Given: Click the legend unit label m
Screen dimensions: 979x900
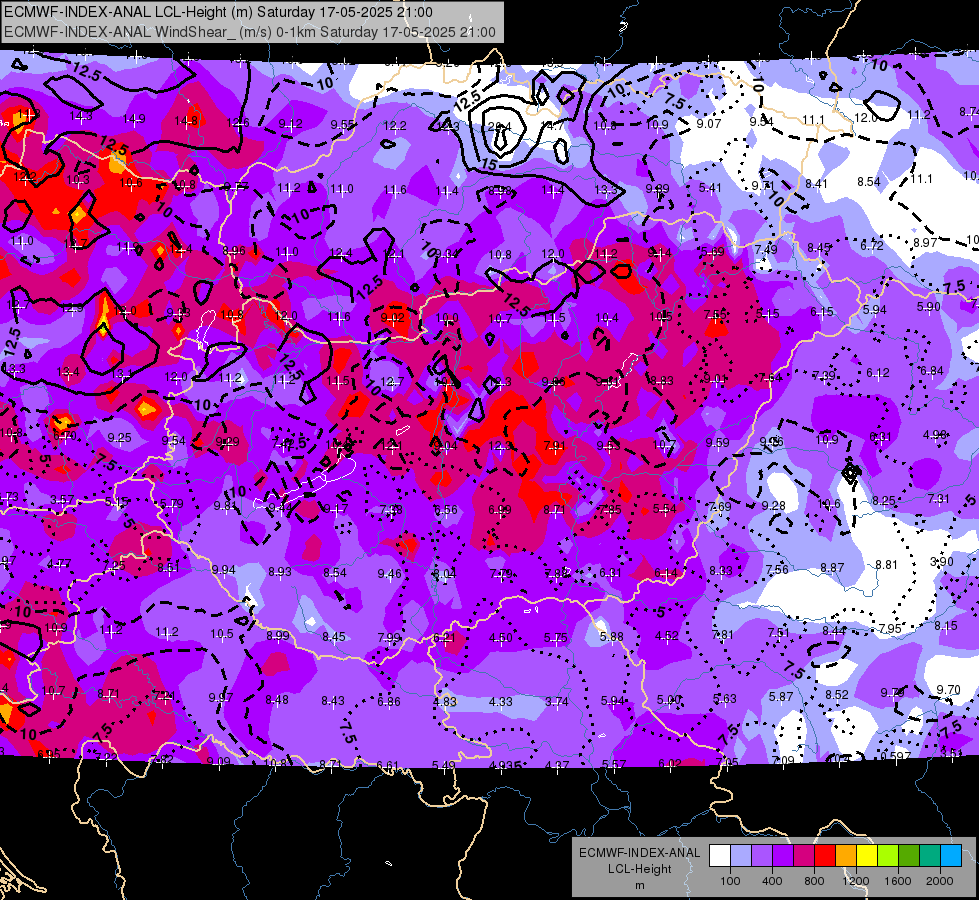Looking at the screenshot, I should tap(639, 886).
